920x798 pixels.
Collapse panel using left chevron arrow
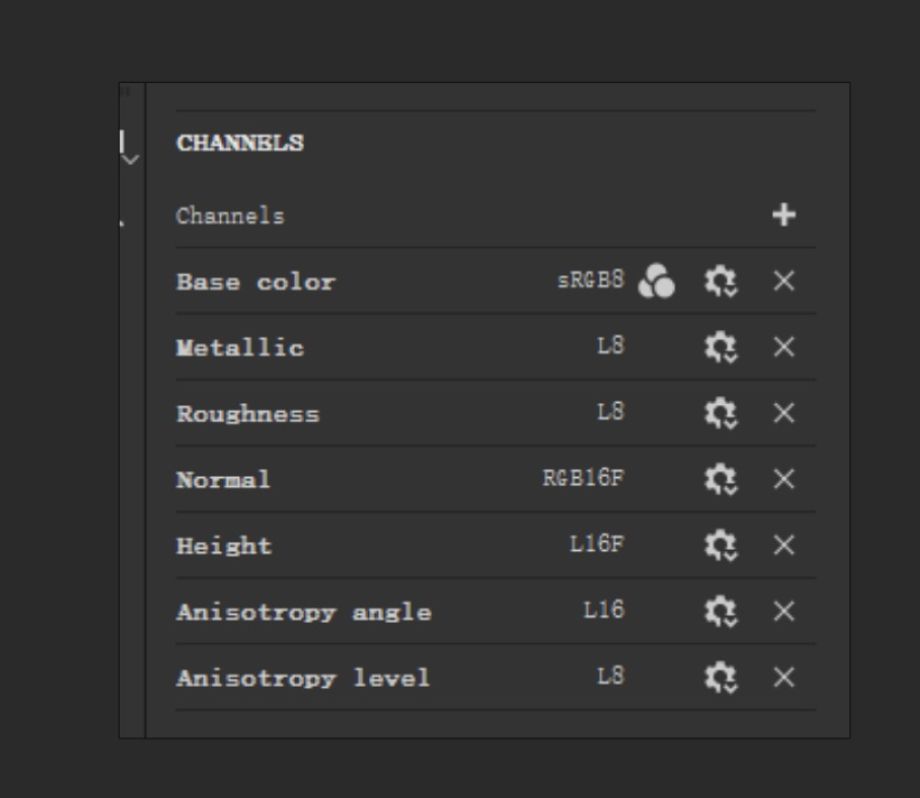pos(129,159)
